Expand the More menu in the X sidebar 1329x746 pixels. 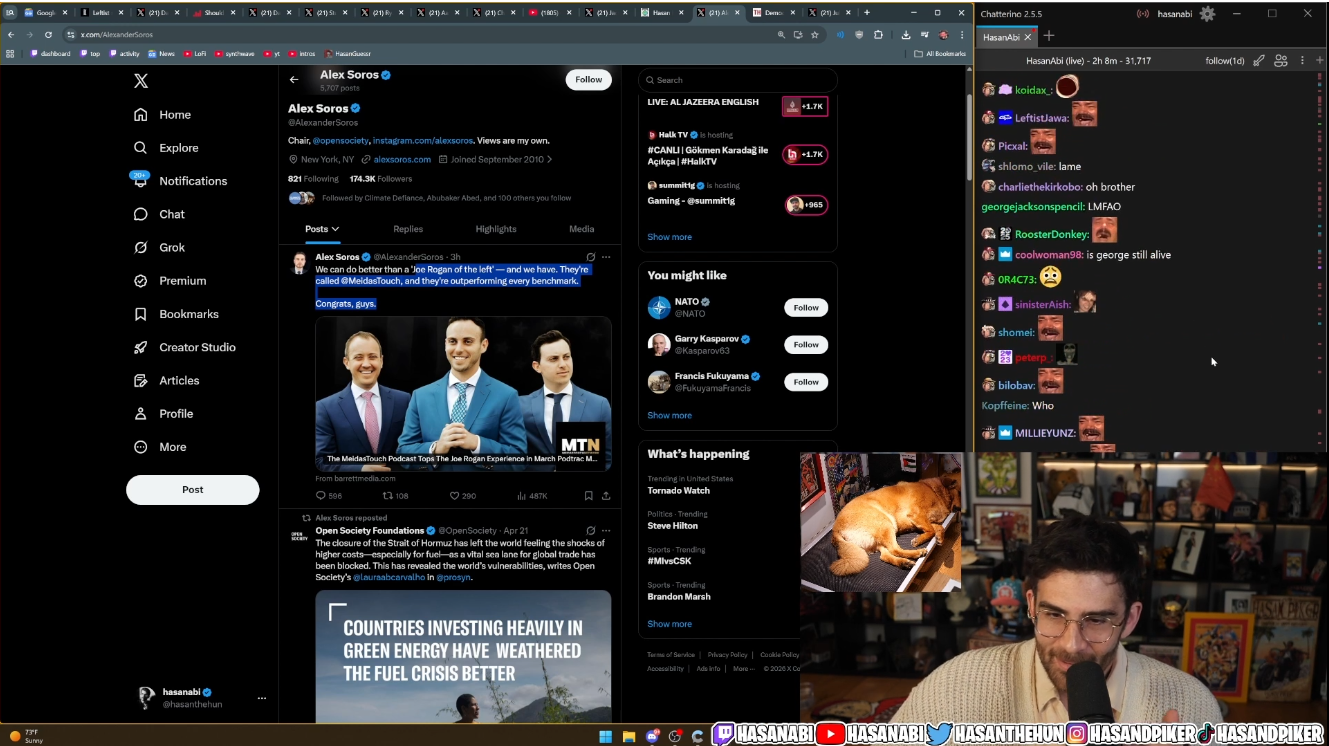tap(160, 447)
